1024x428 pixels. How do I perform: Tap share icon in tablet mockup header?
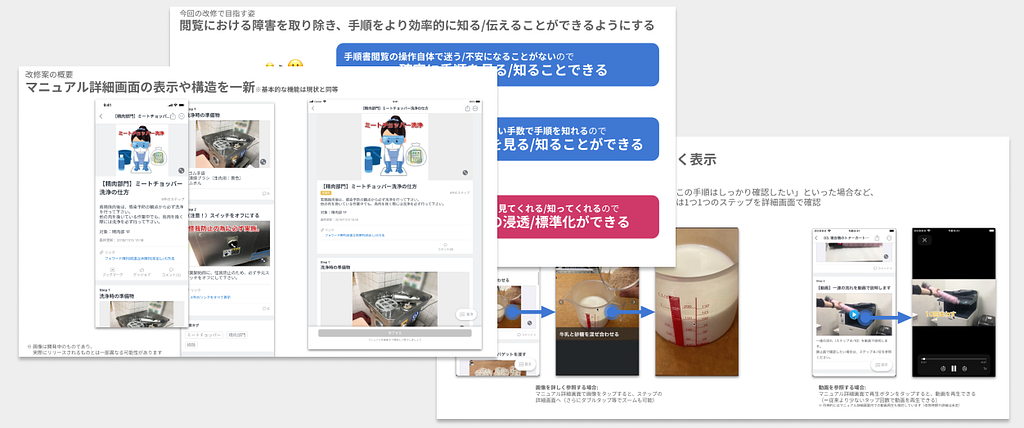click(467, 108)
